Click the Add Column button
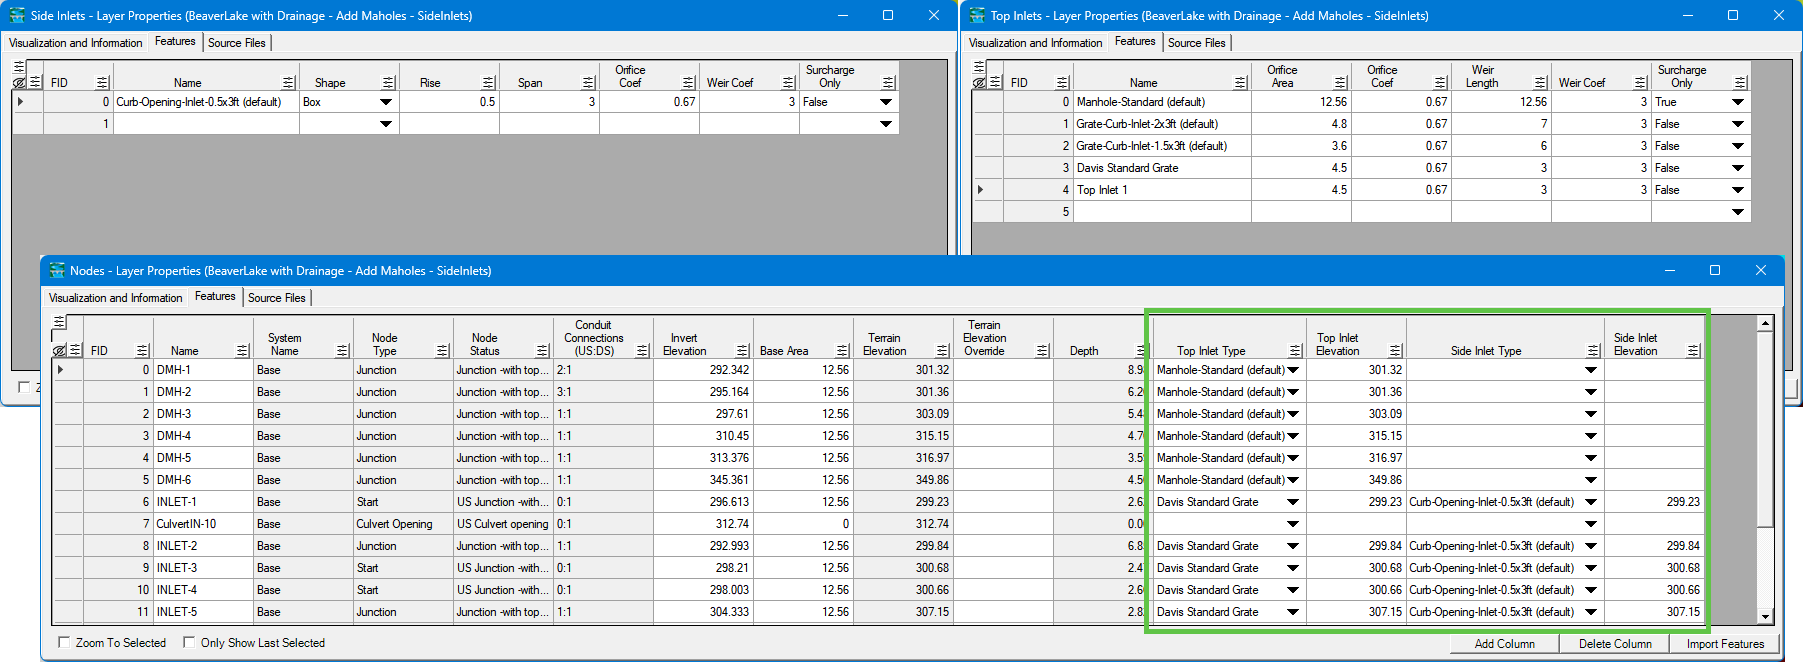This screenshot has width=1803, height=662. pyautogui.click(x=1504, y=644)
